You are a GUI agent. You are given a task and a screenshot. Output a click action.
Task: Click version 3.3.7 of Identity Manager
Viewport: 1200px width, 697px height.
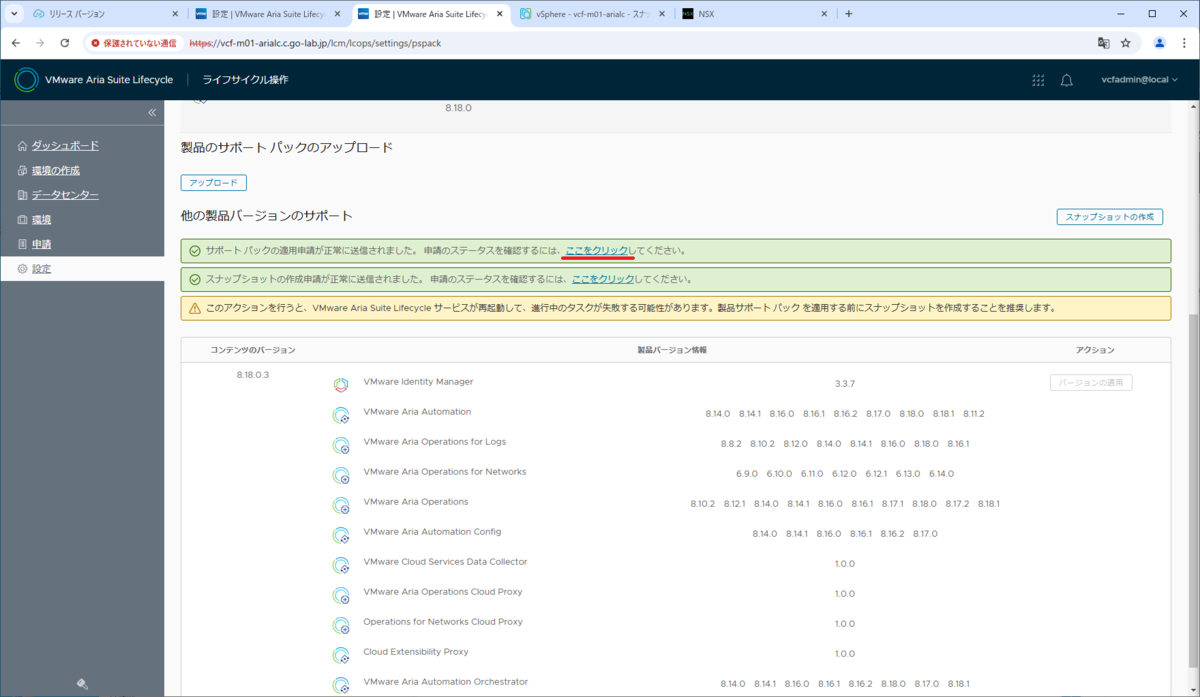pyautogui.click(x=845, y=384)
